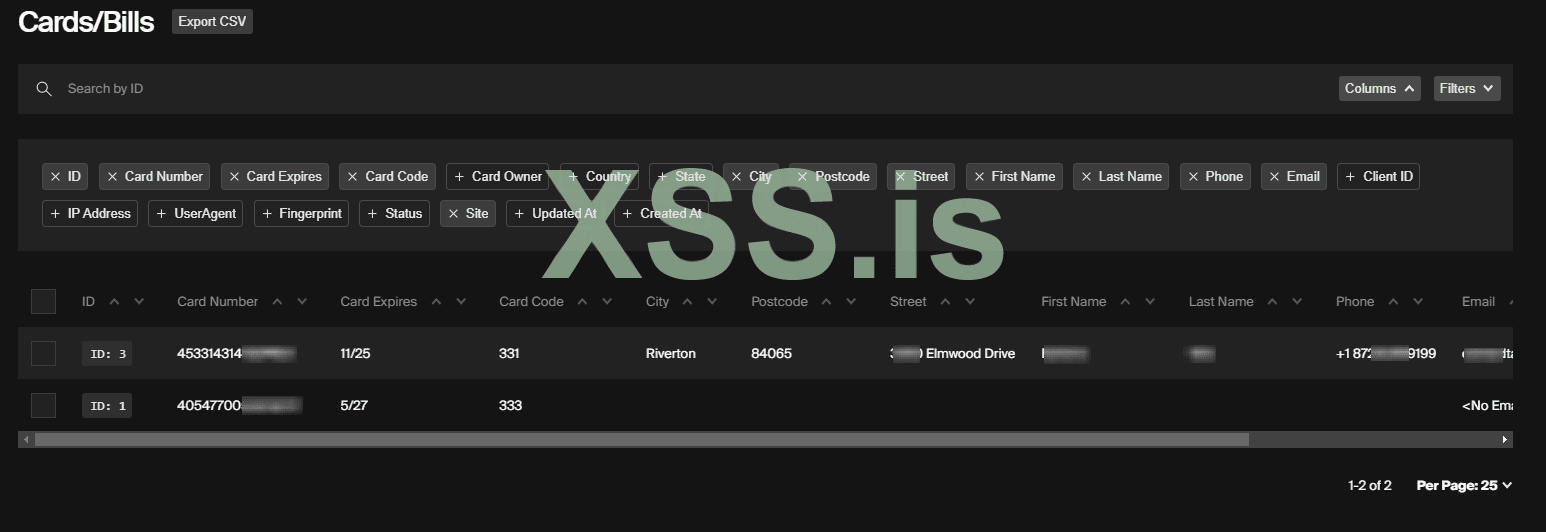
Task: Click the Export CSV button
Action: pos(212,22)
